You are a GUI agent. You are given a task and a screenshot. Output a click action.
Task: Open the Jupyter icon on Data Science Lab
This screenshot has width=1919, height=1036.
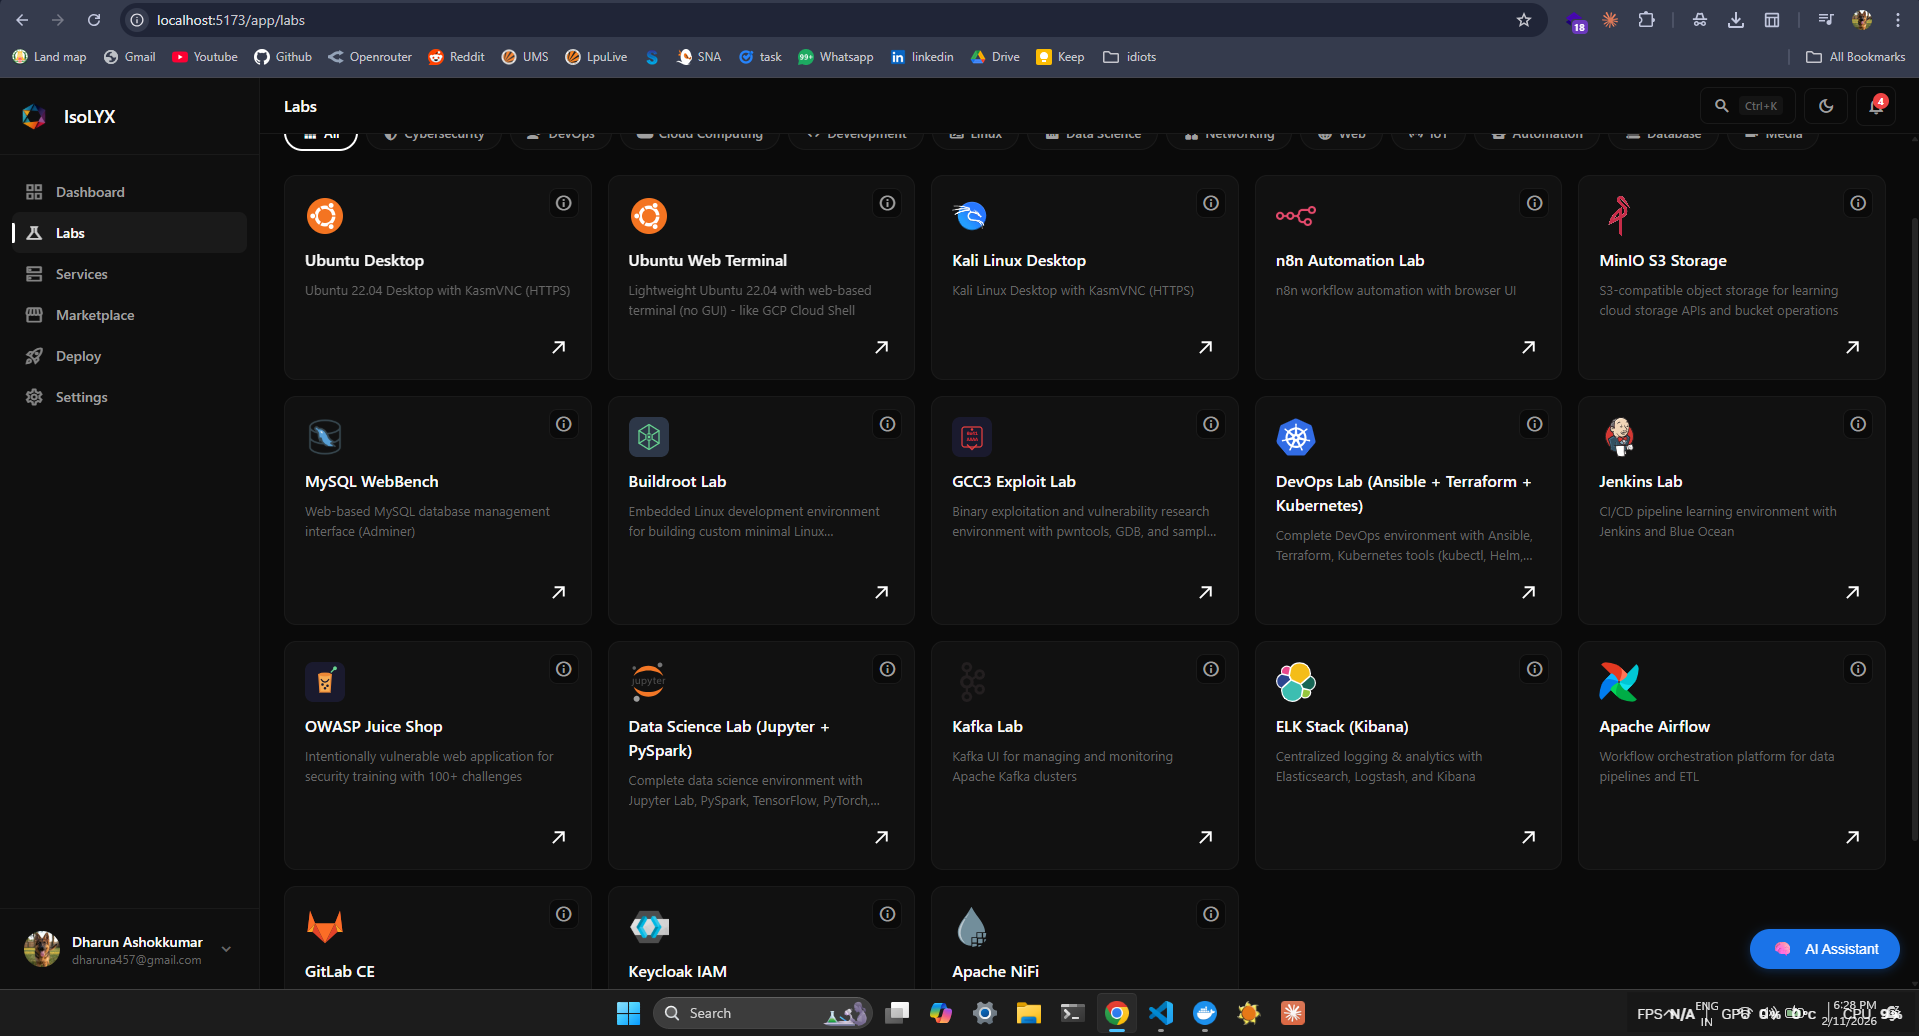click(647, 681)
